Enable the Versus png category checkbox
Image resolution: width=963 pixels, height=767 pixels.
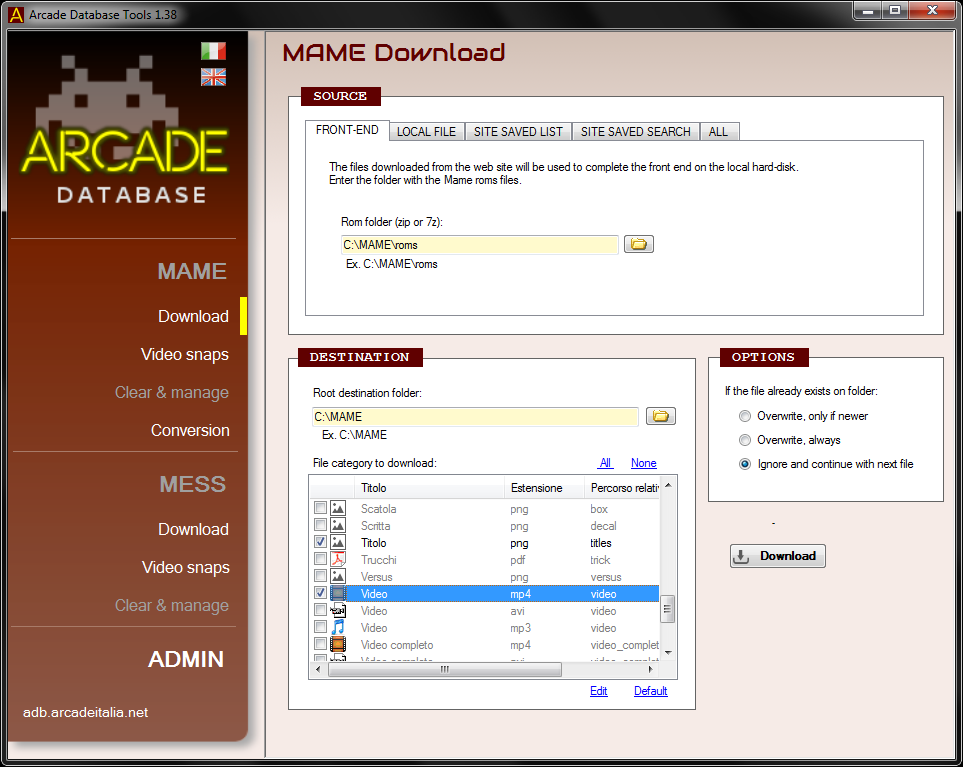point(320,577)
